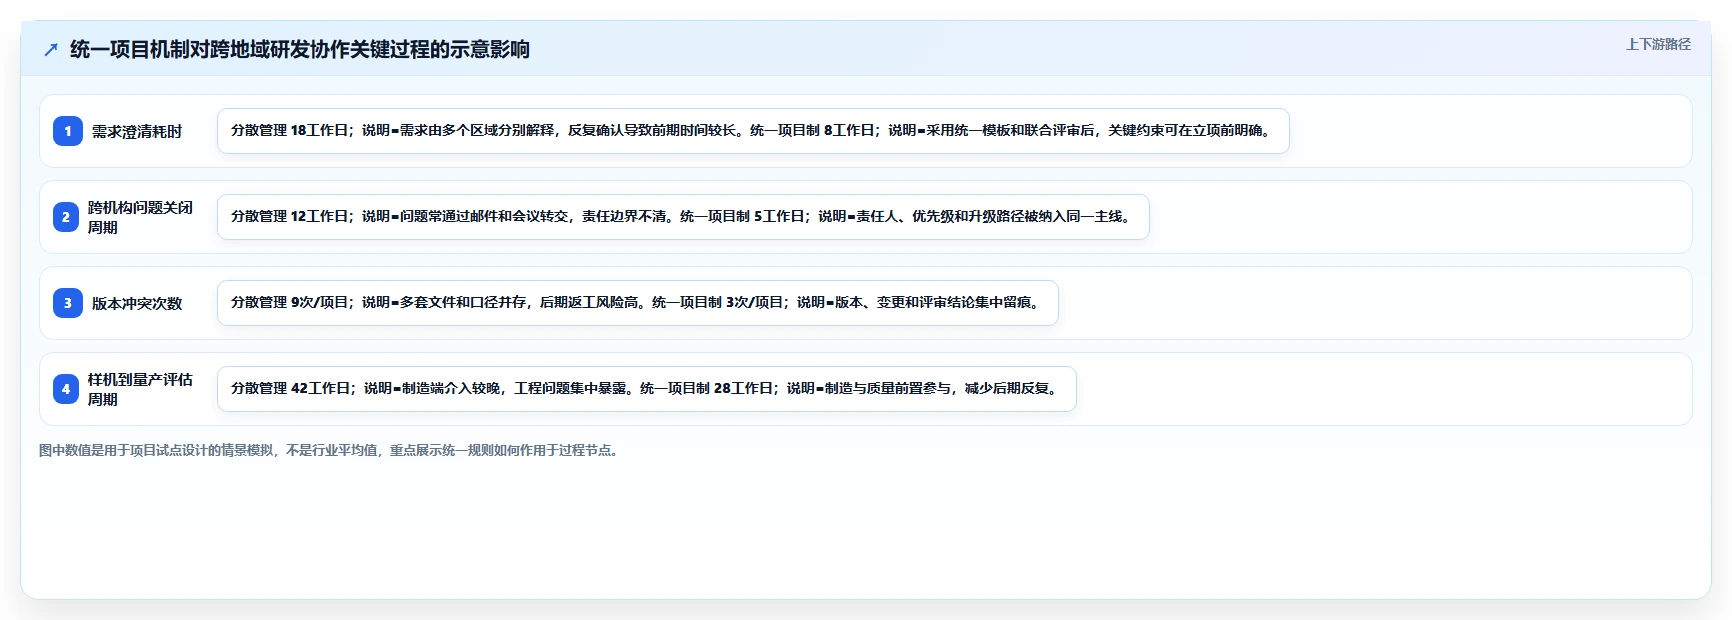Screen dimensions: 1732x620
Task: Click the description box starting 分散管理 42工作日
Action: (647, 389)
